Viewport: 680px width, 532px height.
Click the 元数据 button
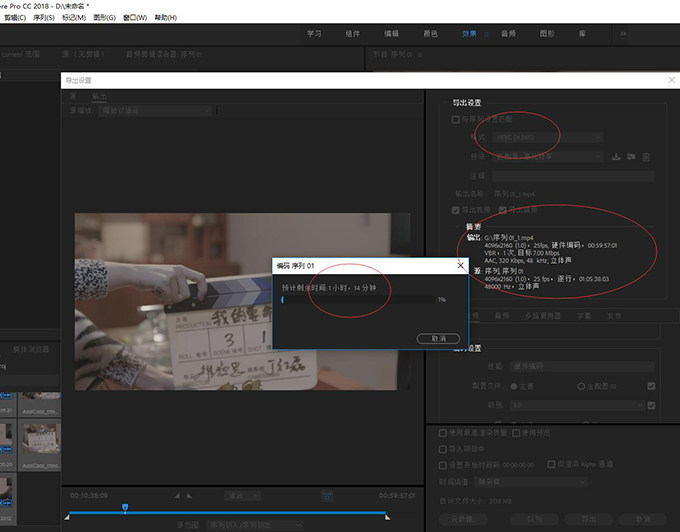point(462,519)
